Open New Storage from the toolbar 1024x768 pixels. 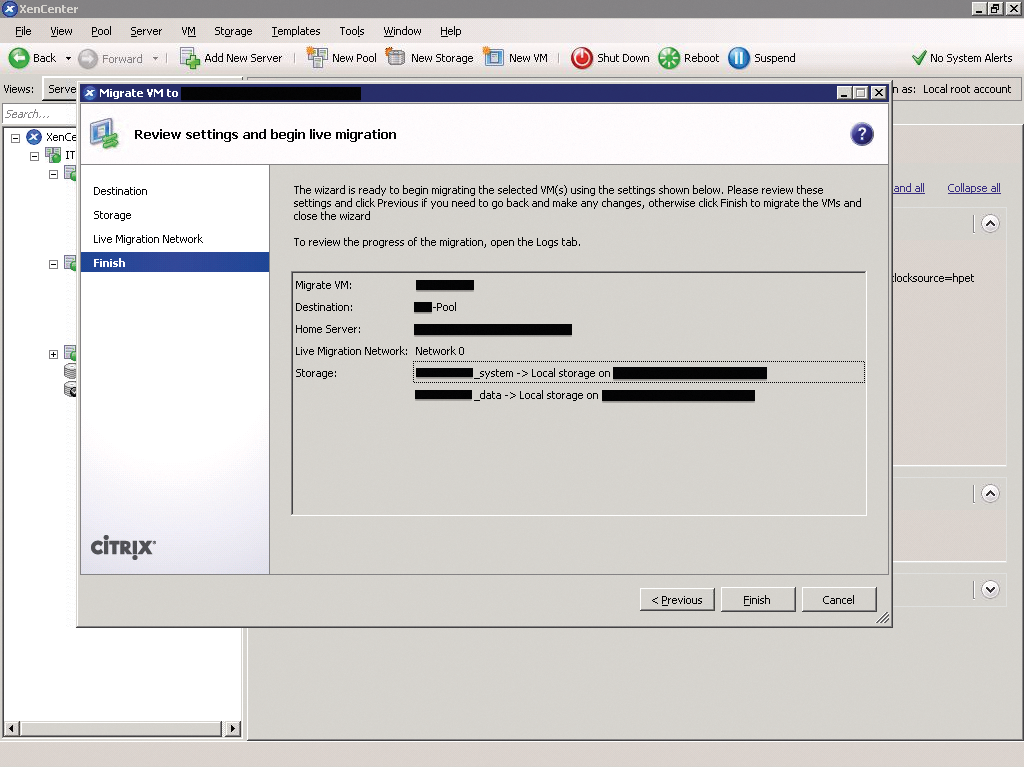(396, 58)
